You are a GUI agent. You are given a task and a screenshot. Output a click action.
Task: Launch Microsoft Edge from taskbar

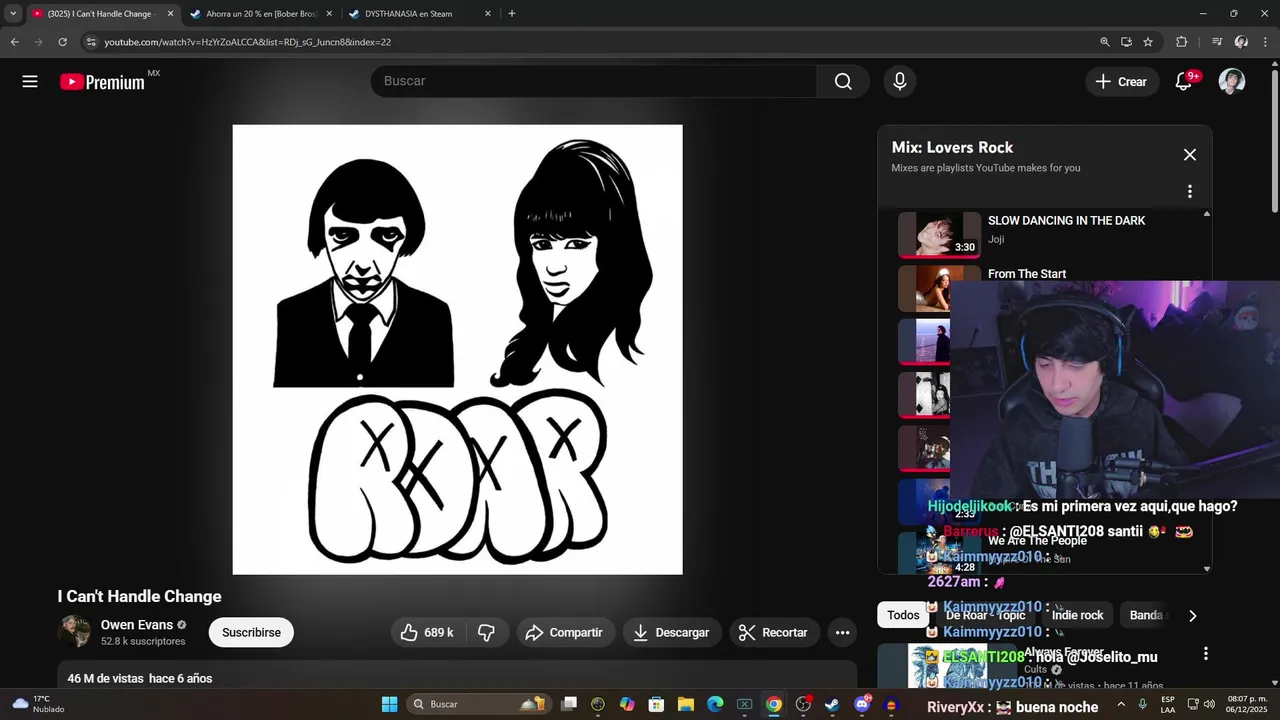pos(715,704)
